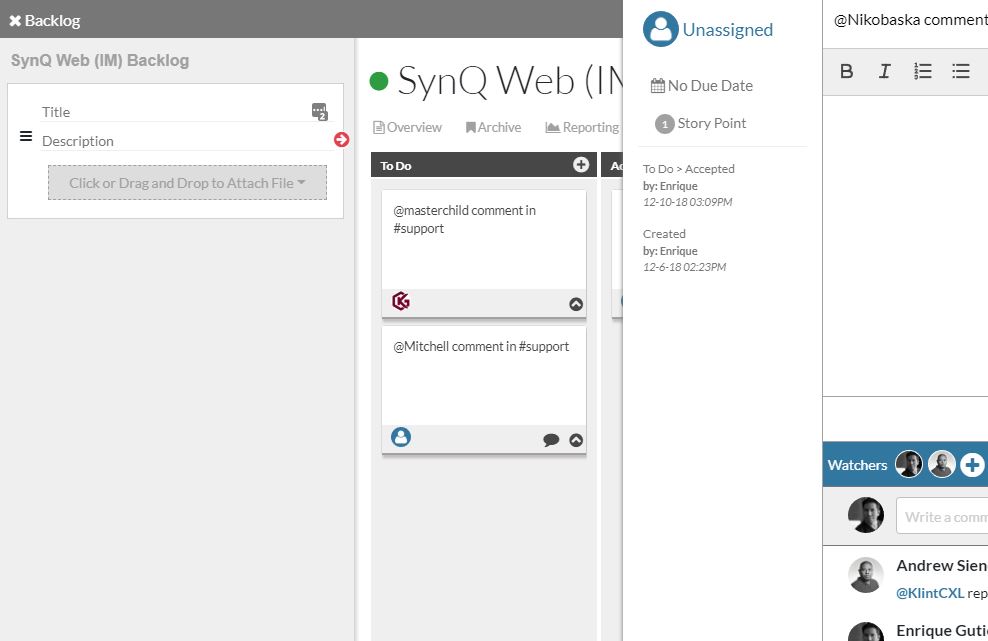
Task: Open the backlog hamburger menu icon
Action: [x=26, y=136]
